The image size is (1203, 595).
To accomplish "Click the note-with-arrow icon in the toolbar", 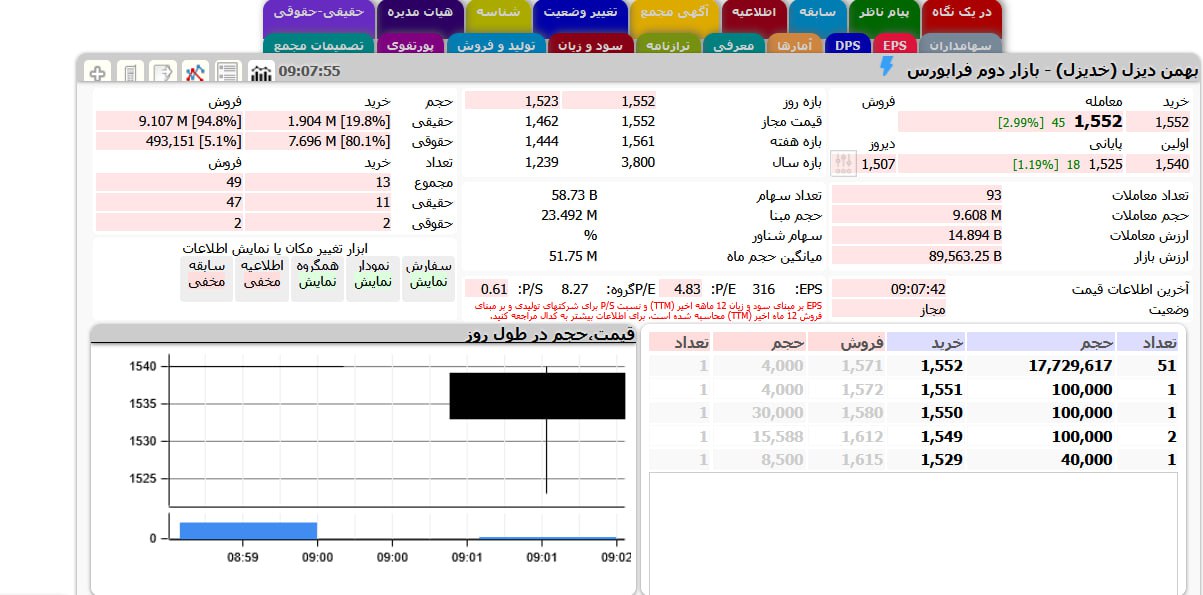I will point(163,72).
